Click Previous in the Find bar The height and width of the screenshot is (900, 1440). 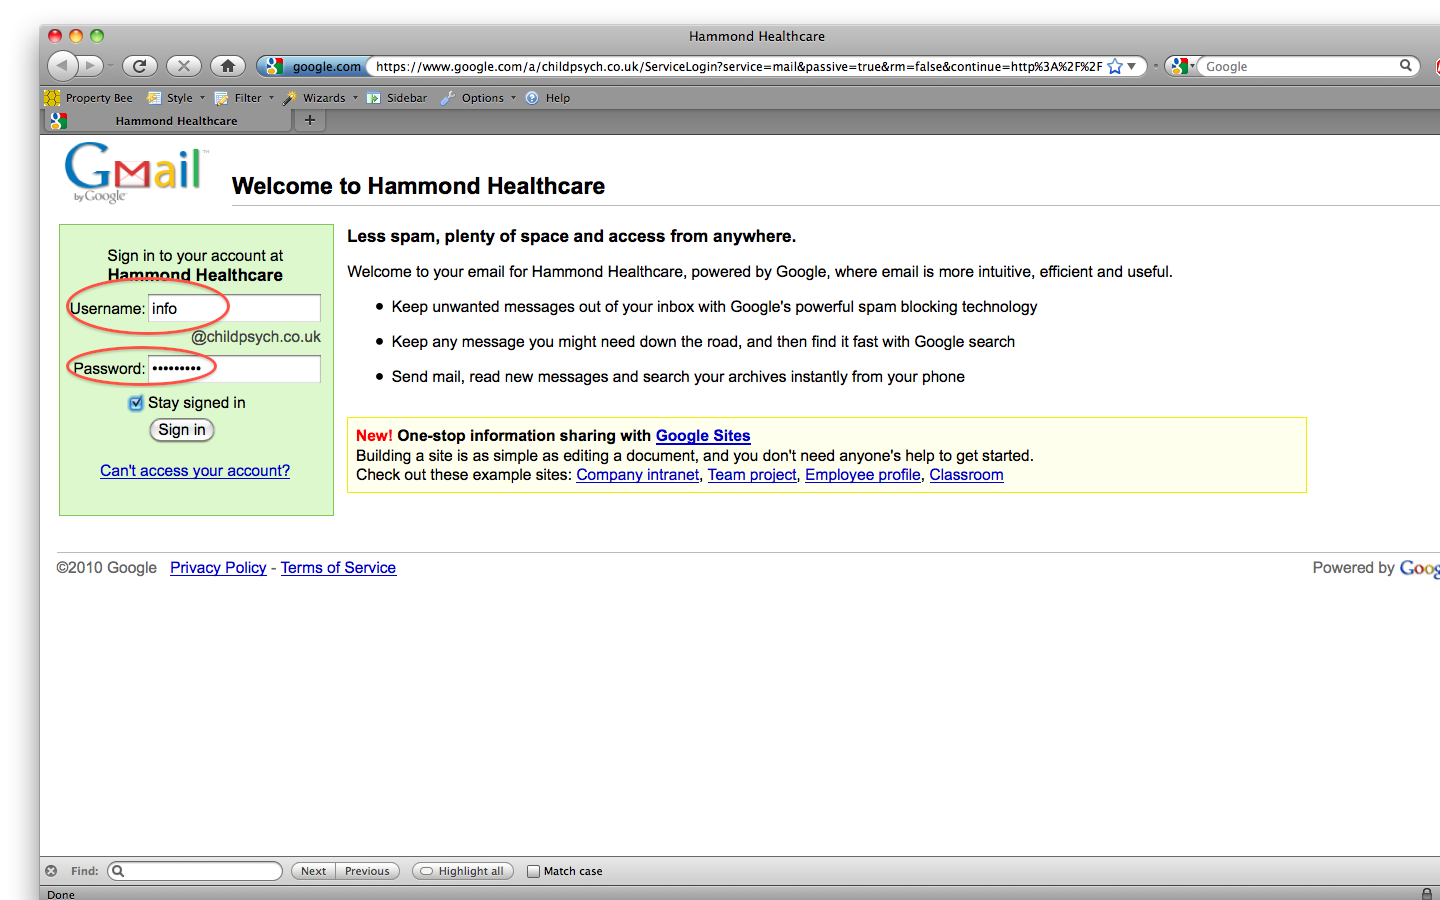click(x=367, y=871)
